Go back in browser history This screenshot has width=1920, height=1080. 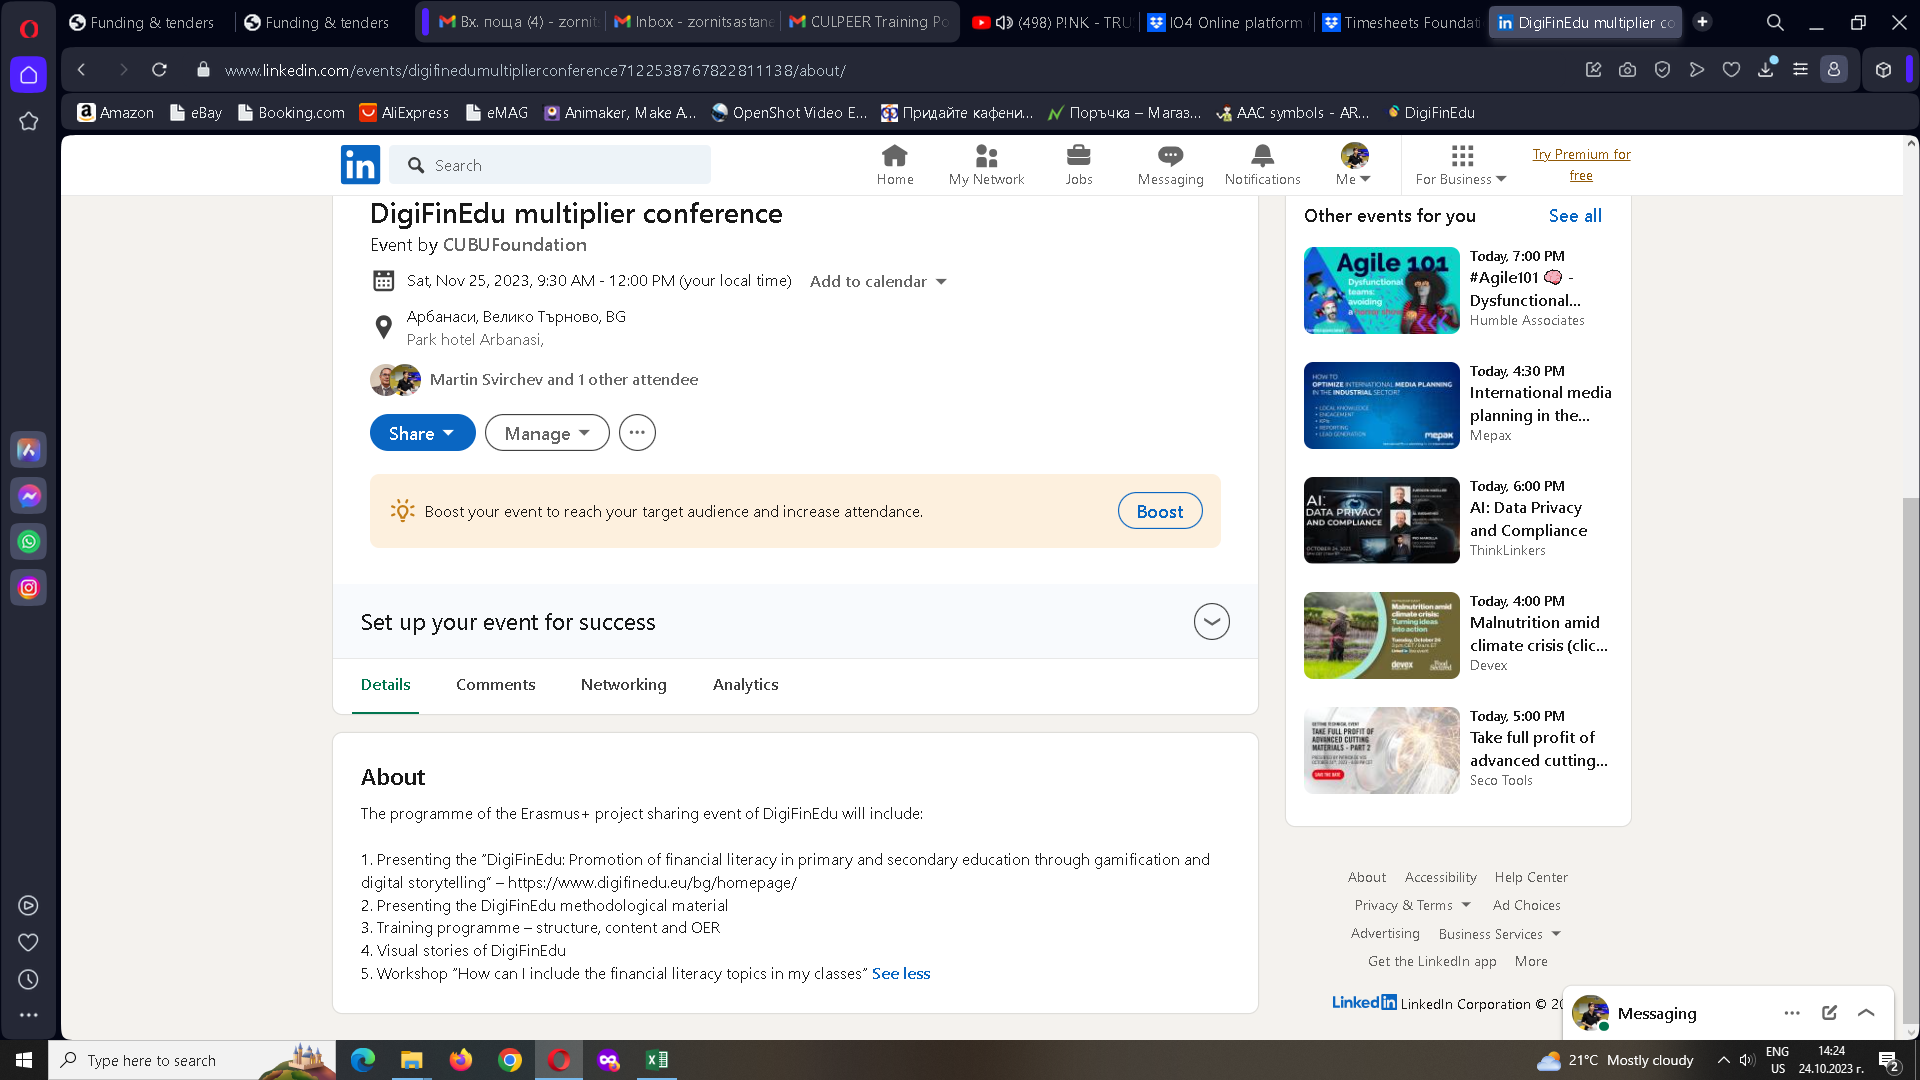pos(82,70)
